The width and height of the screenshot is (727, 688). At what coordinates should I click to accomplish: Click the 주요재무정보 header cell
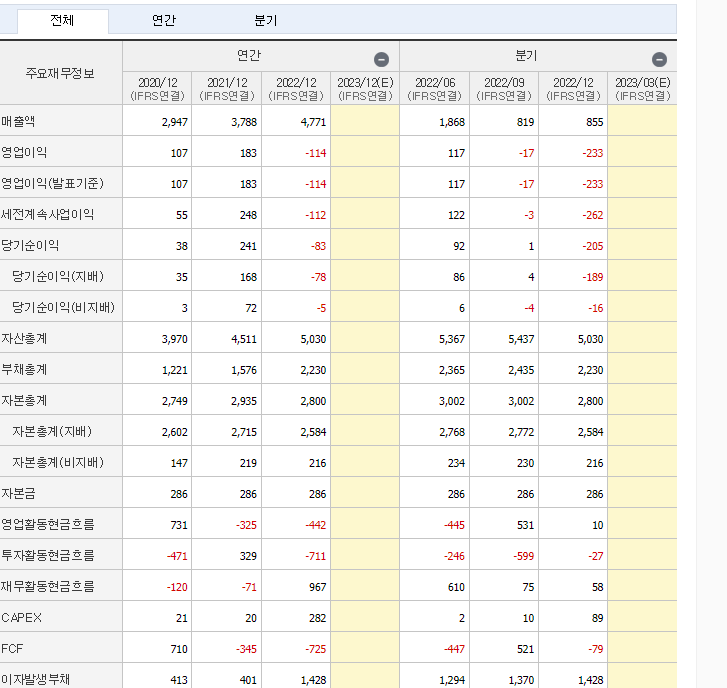60,73
